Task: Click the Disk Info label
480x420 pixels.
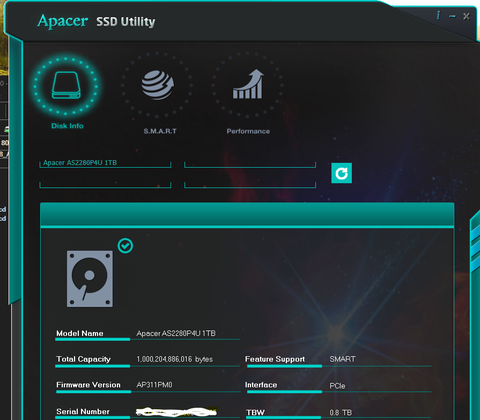Action: tap(67, 126)
